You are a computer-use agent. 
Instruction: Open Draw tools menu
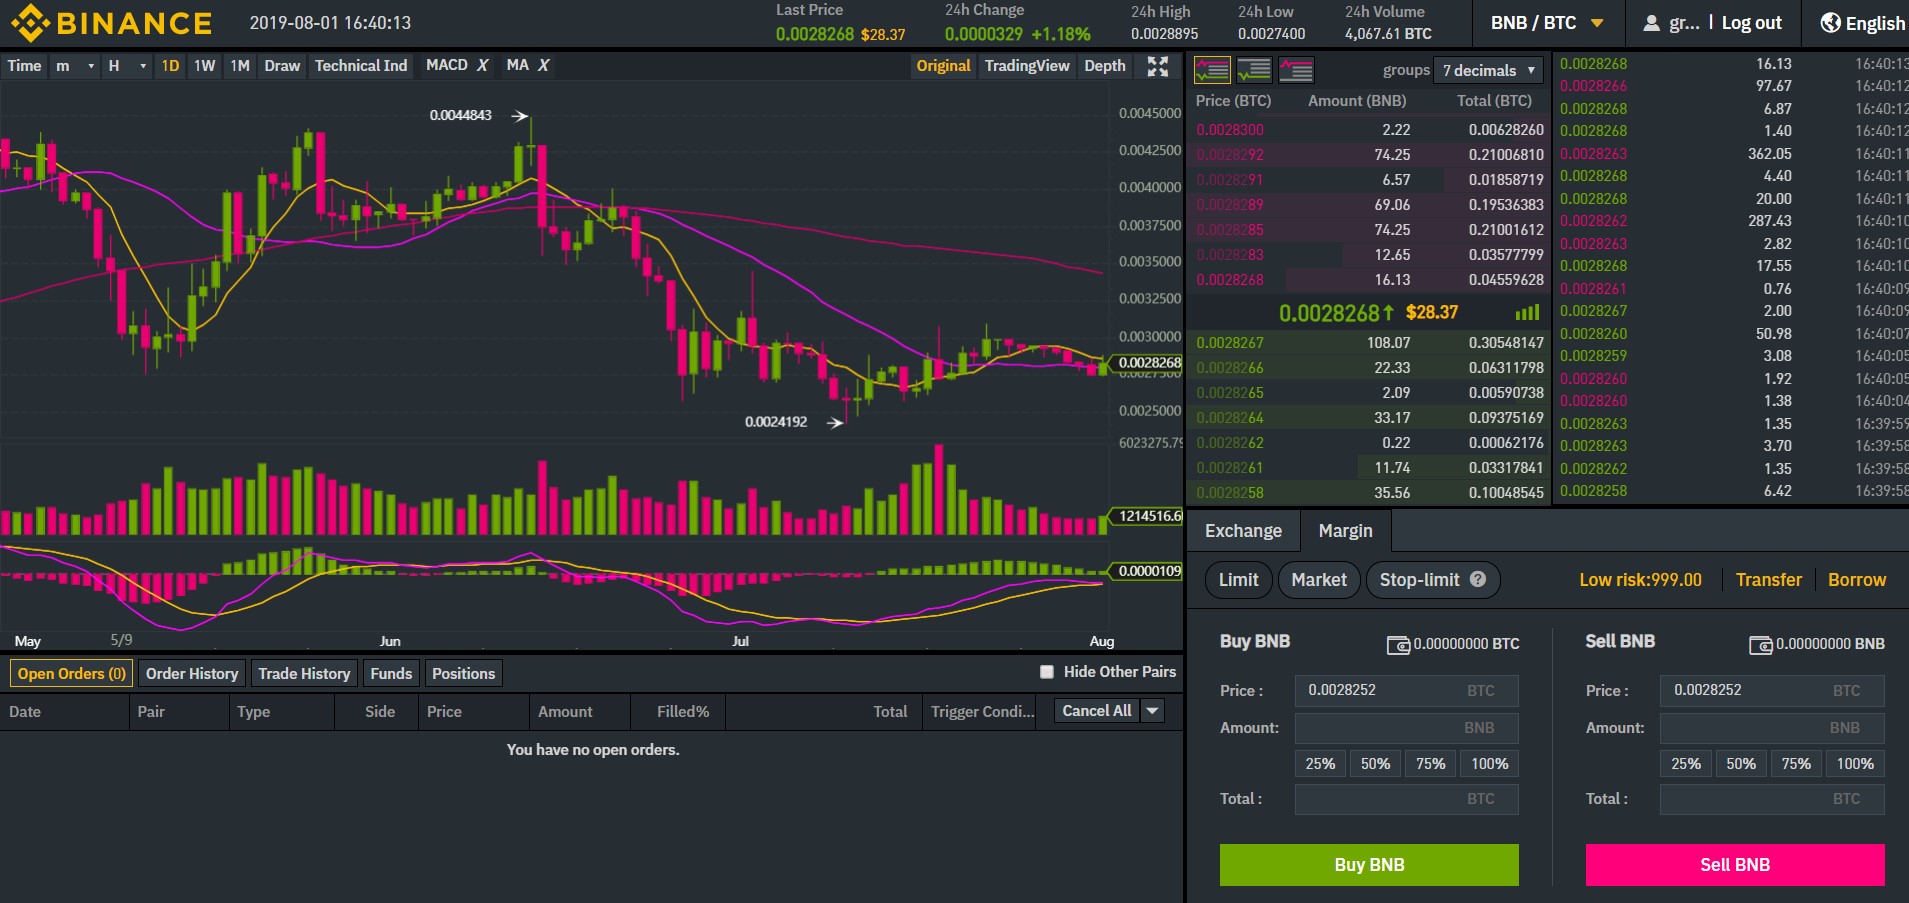[282, 66]
